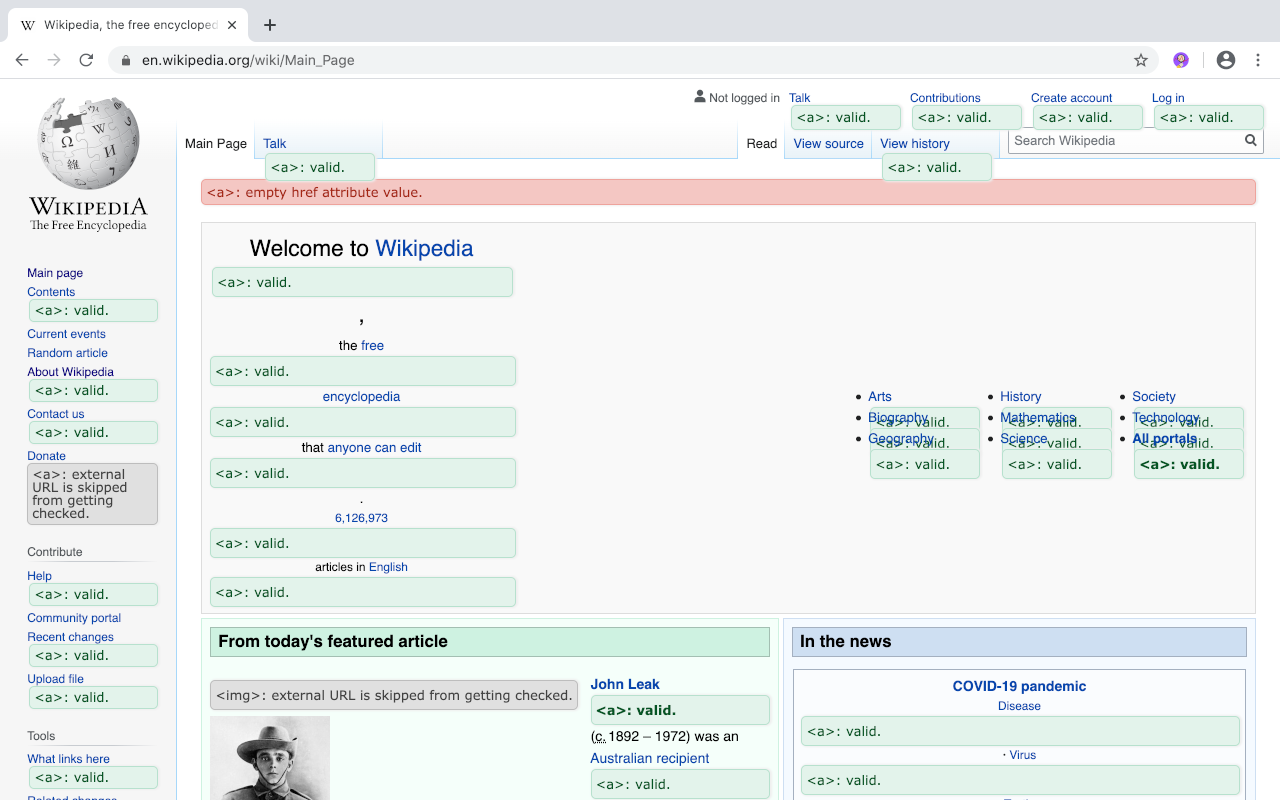The image size is (1280, 800).
Task: Close the Wikipedia browser tab
Action: [230, 25]
